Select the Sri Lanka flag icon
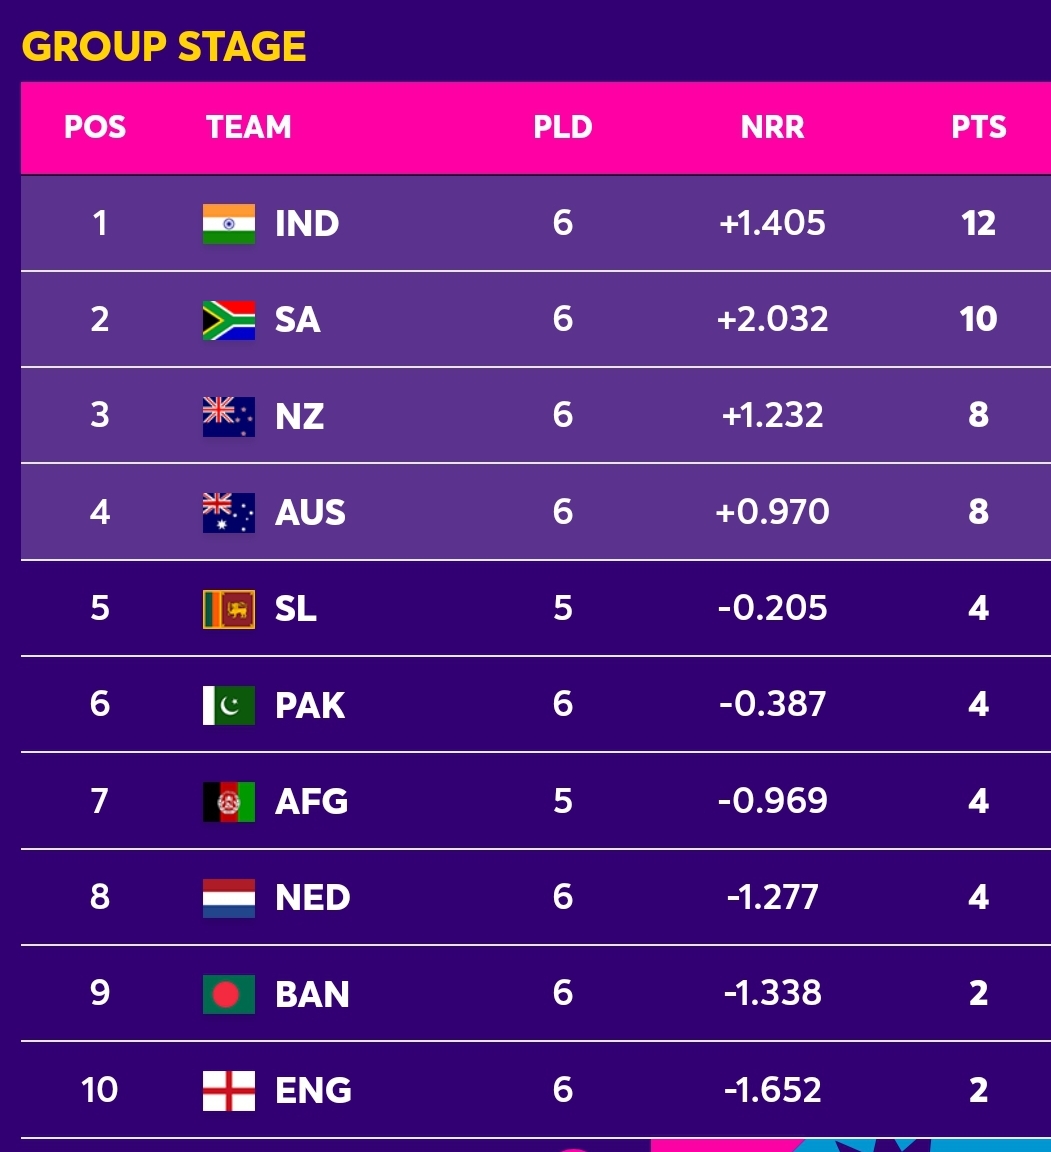This screenshot has height=1152, width=1051. click(228, 609)
